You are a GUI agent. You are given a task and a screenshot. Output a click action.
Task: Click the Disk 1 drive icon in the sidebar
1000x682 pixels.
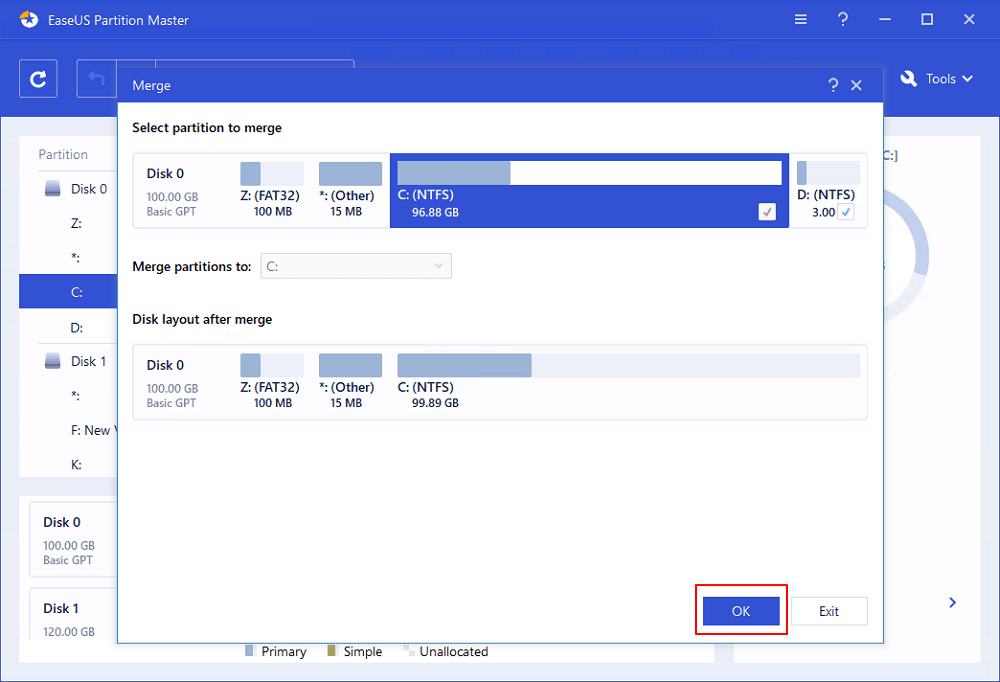[53, 361]
